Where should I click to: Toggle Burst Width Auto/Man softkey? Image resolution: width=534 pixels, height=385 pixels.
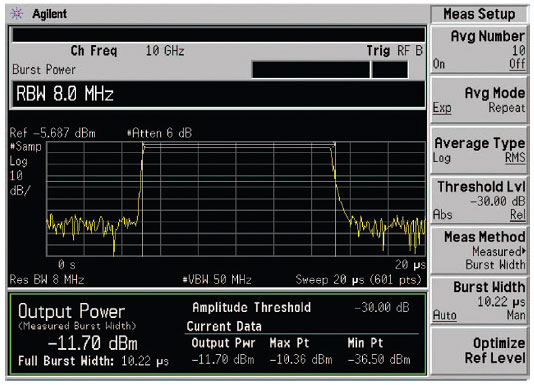point(479,301)
